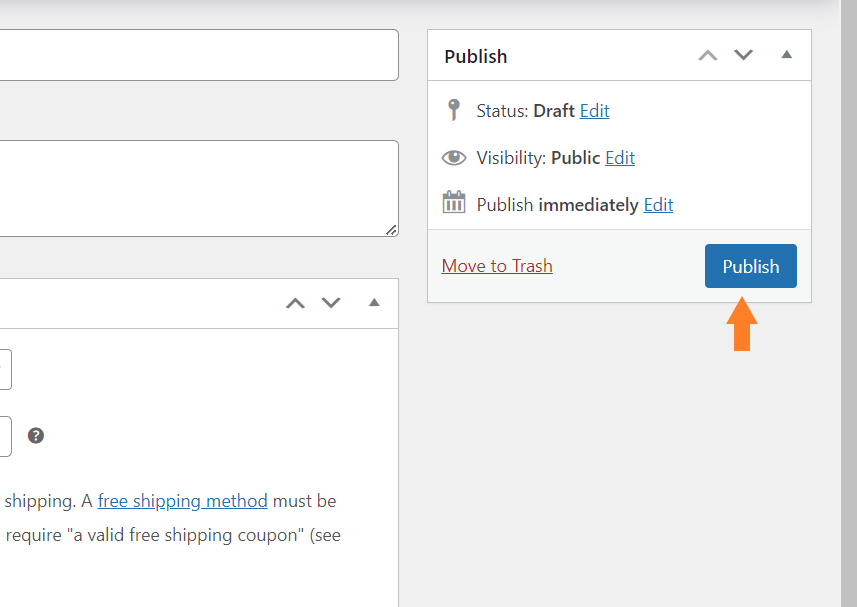The image size is (857, 607).
Task: Edit the Public visibility setting
Action: 620,158
